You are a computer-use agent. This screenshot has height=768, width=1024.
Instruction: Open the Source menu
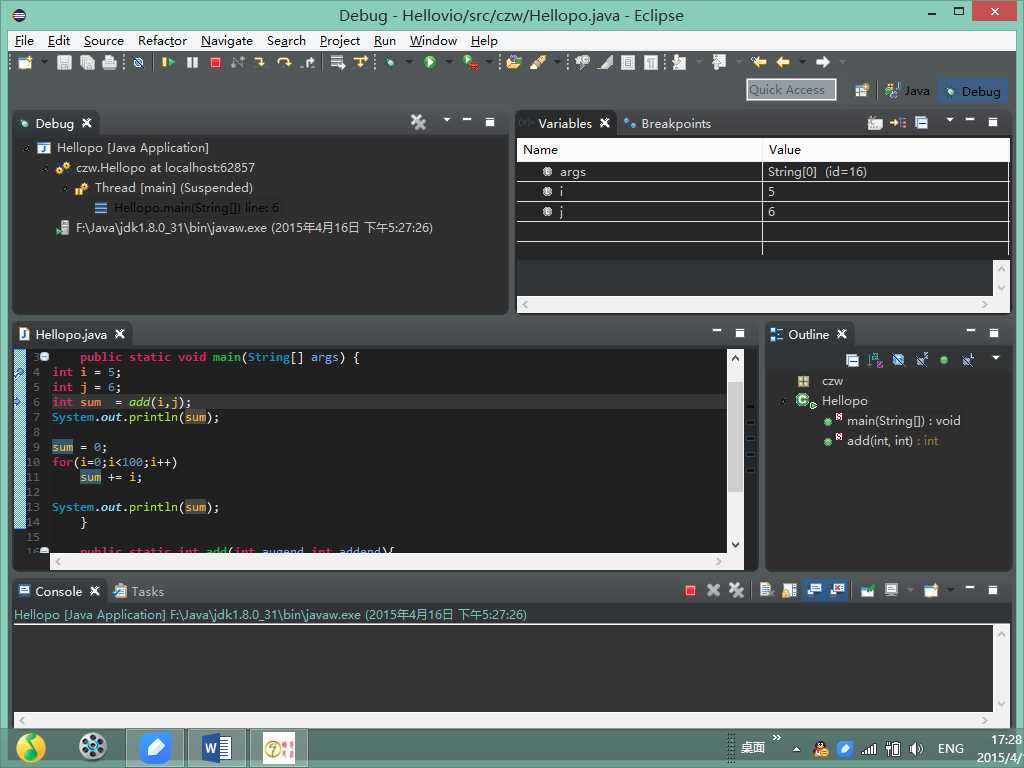103,41
